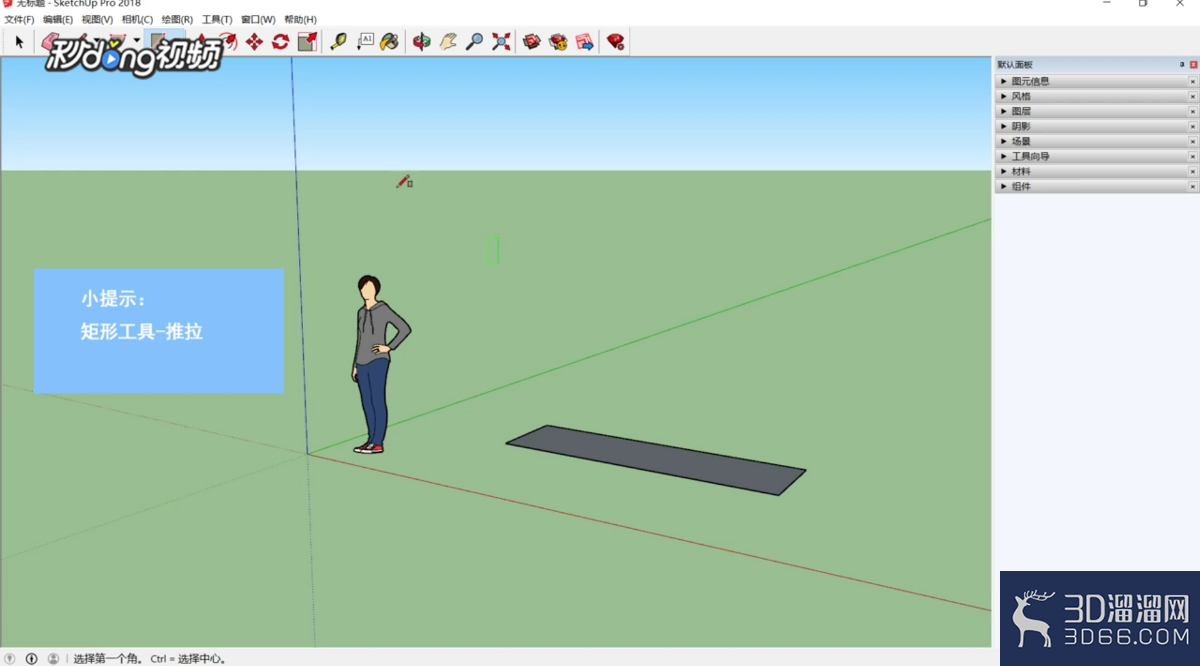Activate the highlighted Rectangle tool

(x=159, y=41)
